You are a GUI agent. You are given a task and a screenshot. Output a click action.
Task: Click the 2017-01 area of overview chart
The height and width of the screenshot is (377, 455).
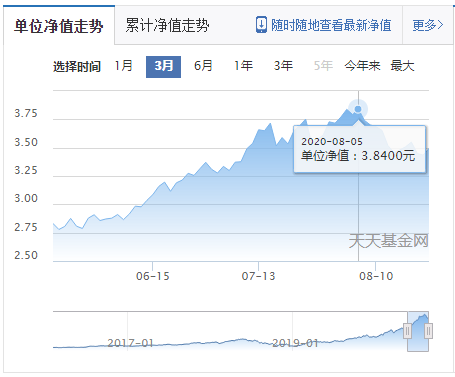pyautogui.click(x=130, y=343)
